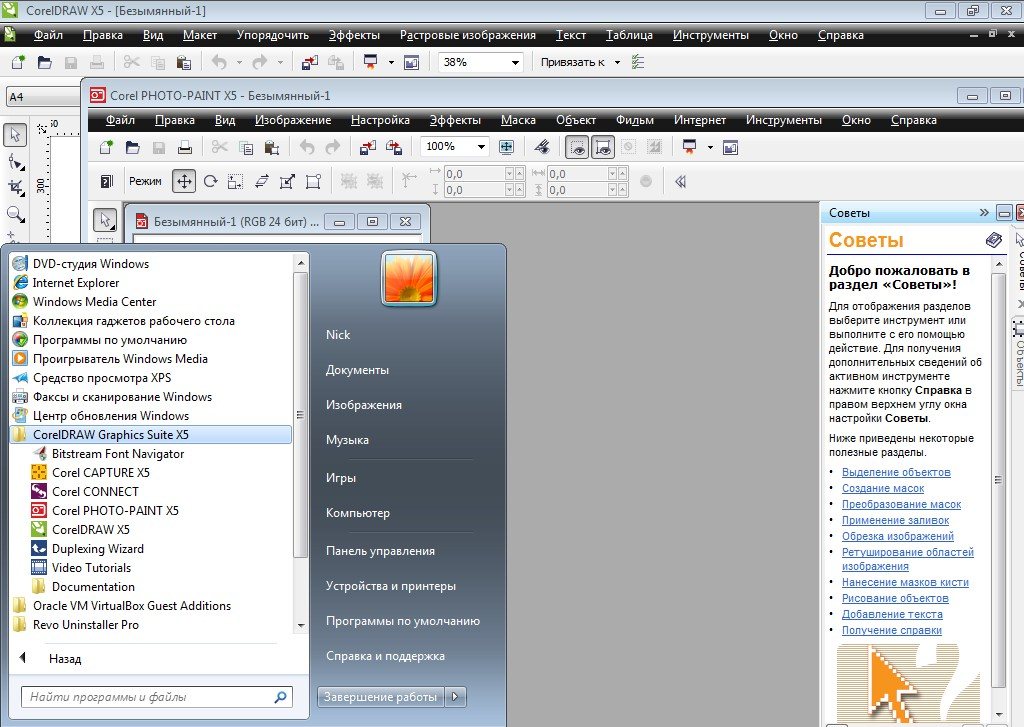Screen dimensions: 1024x727
Task: Select the rotate mode icon in property bar
Action: pyautogui.click(x=210, y=181)
